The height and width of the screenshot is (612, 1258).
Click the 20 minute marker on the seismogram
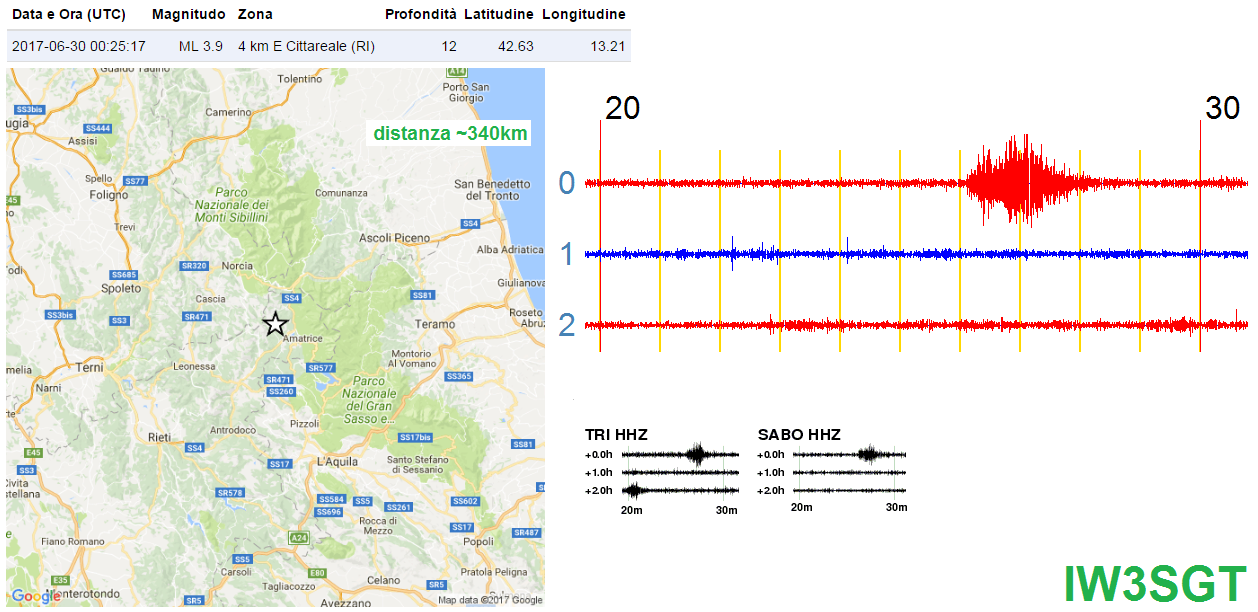[x=622, y=108]
